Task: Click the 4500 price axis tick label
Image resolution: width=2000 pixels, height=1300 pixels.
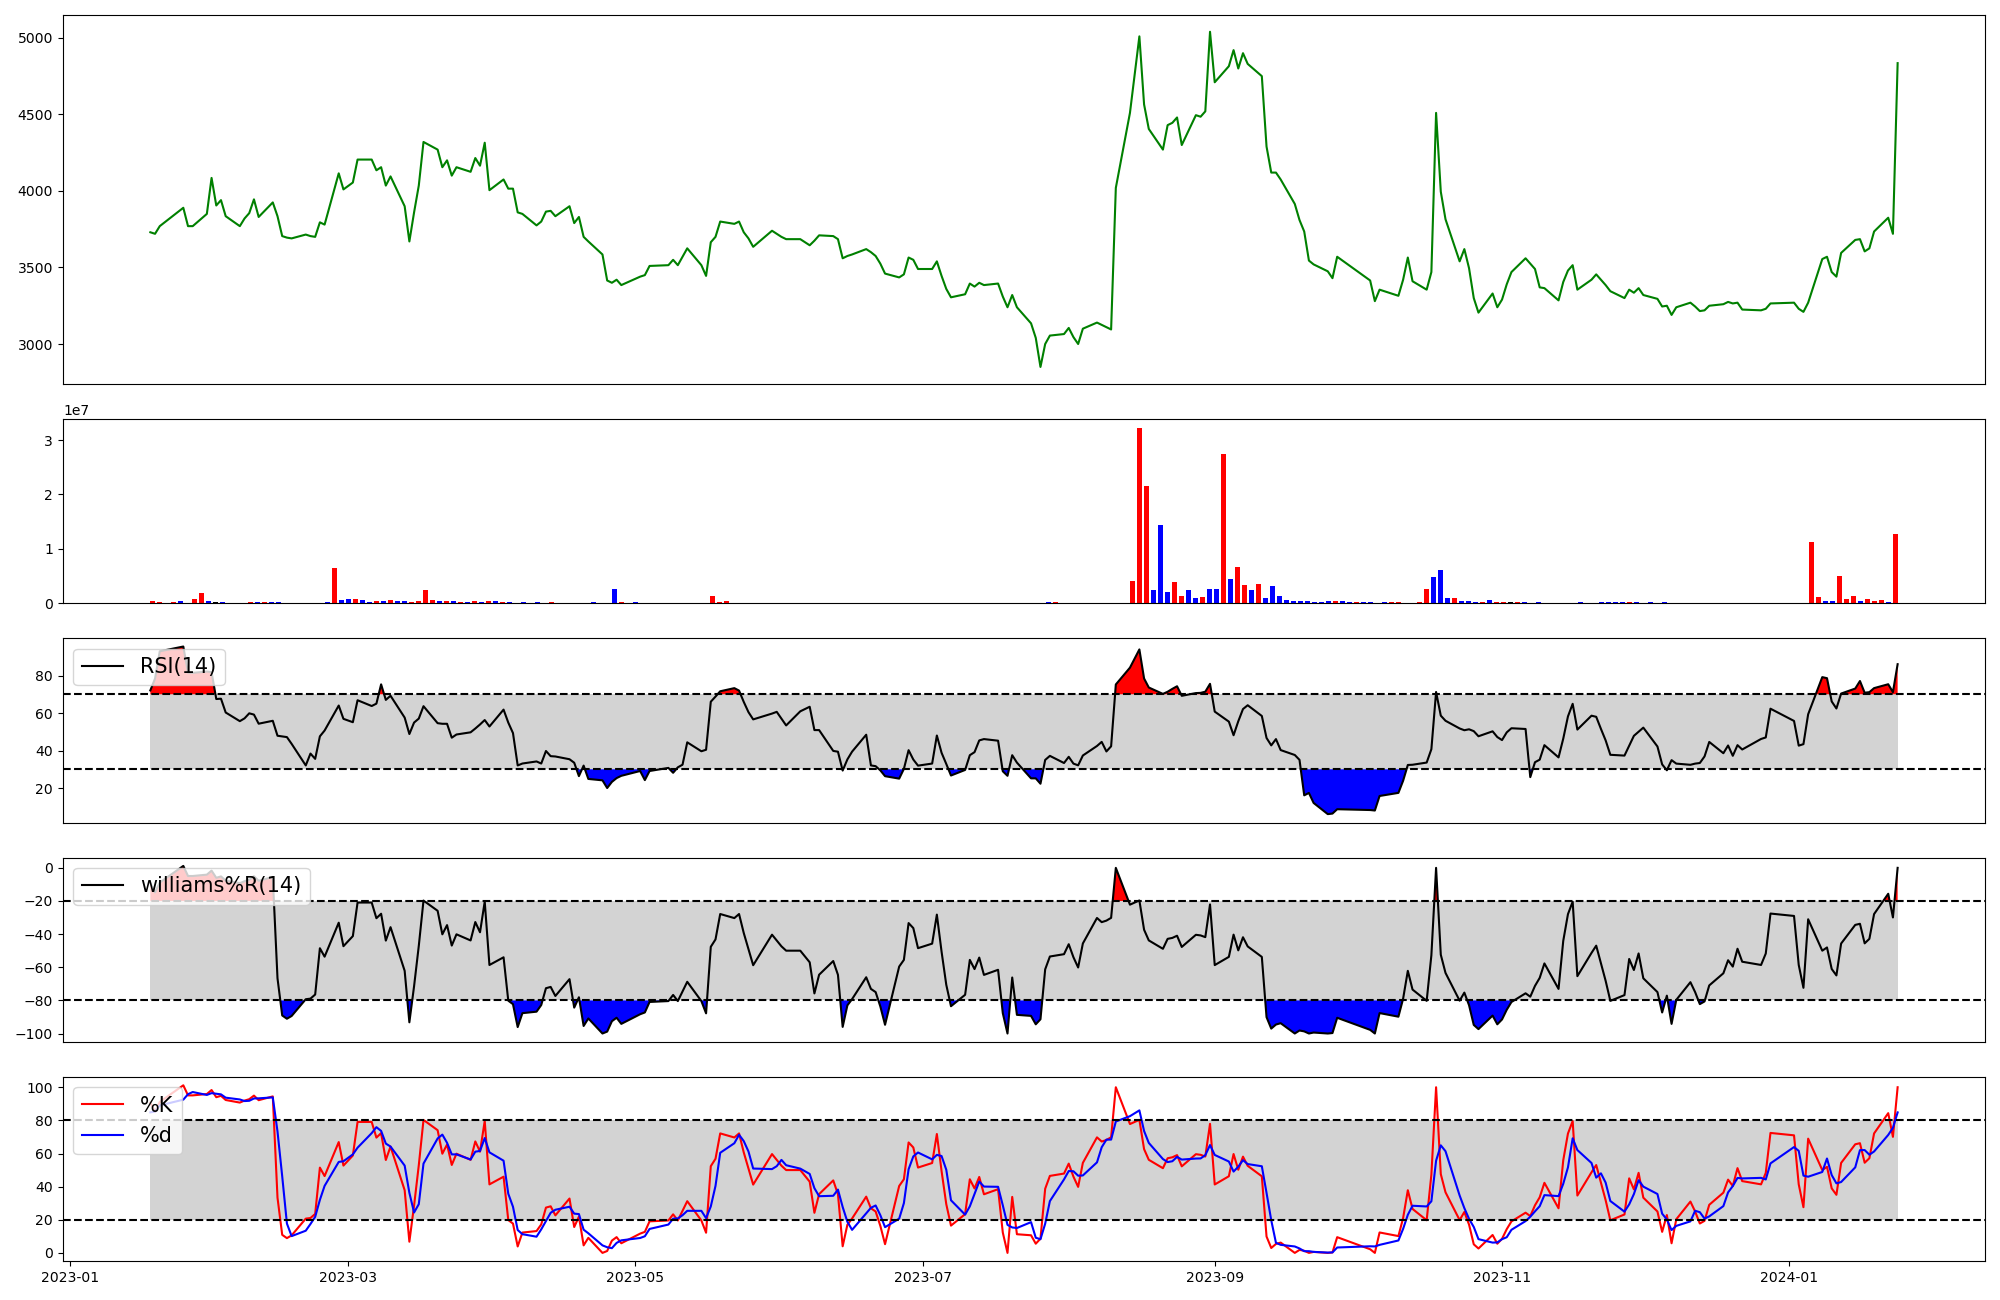Action: coord(35,115)
